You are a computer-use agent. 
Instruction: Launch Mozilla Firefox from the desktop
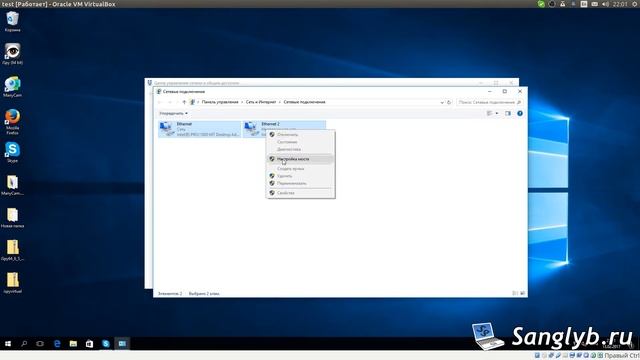[12, 121]
